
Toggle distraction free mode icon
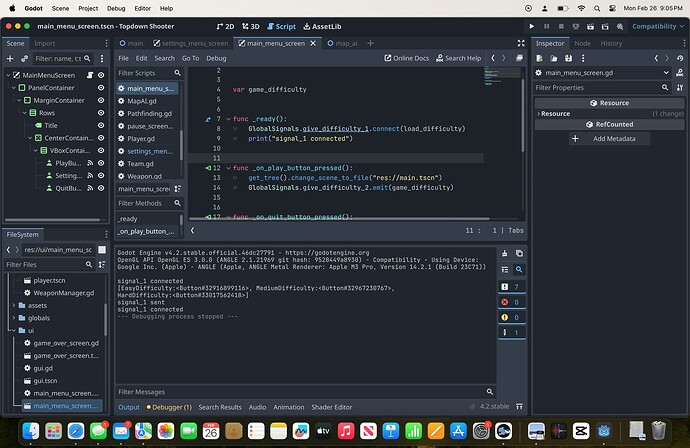521,43
